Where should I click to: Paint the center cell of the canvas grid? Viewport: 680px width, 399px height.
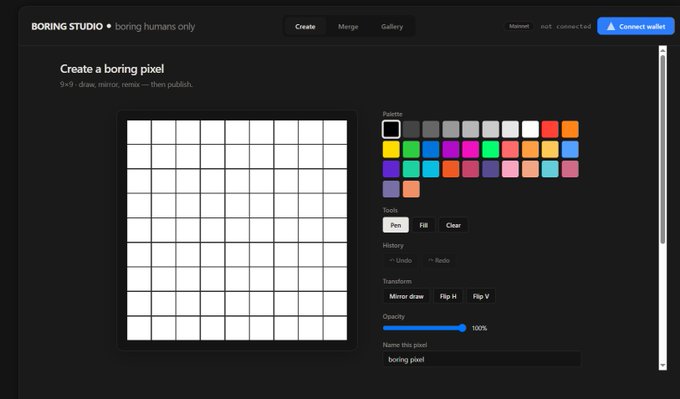237,230
